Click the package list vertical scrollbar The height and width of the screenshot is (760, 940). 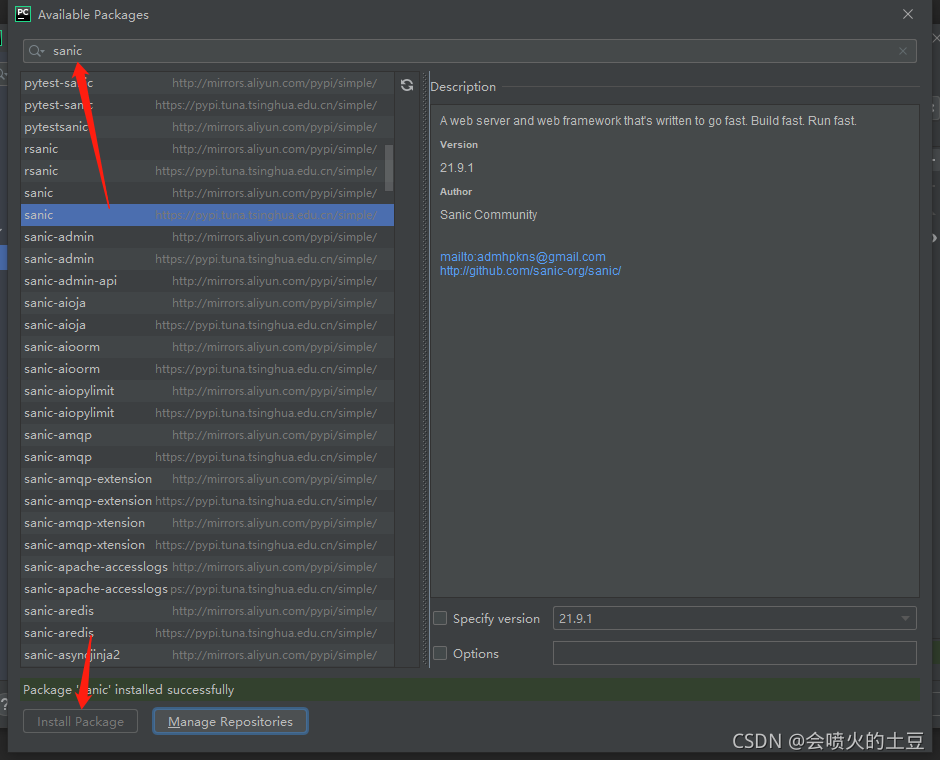pyautogui.click(x=389, y=168)
